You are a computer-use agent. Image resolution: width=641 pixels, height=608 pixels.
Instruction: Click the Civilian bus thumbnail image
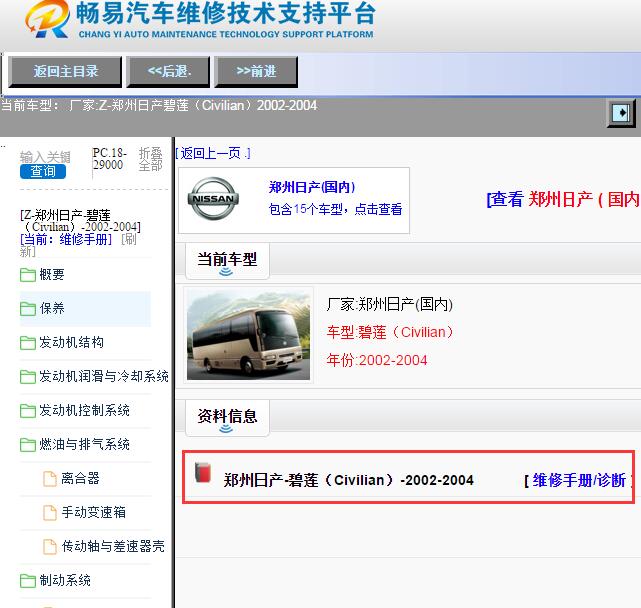[x=248, y=335]
